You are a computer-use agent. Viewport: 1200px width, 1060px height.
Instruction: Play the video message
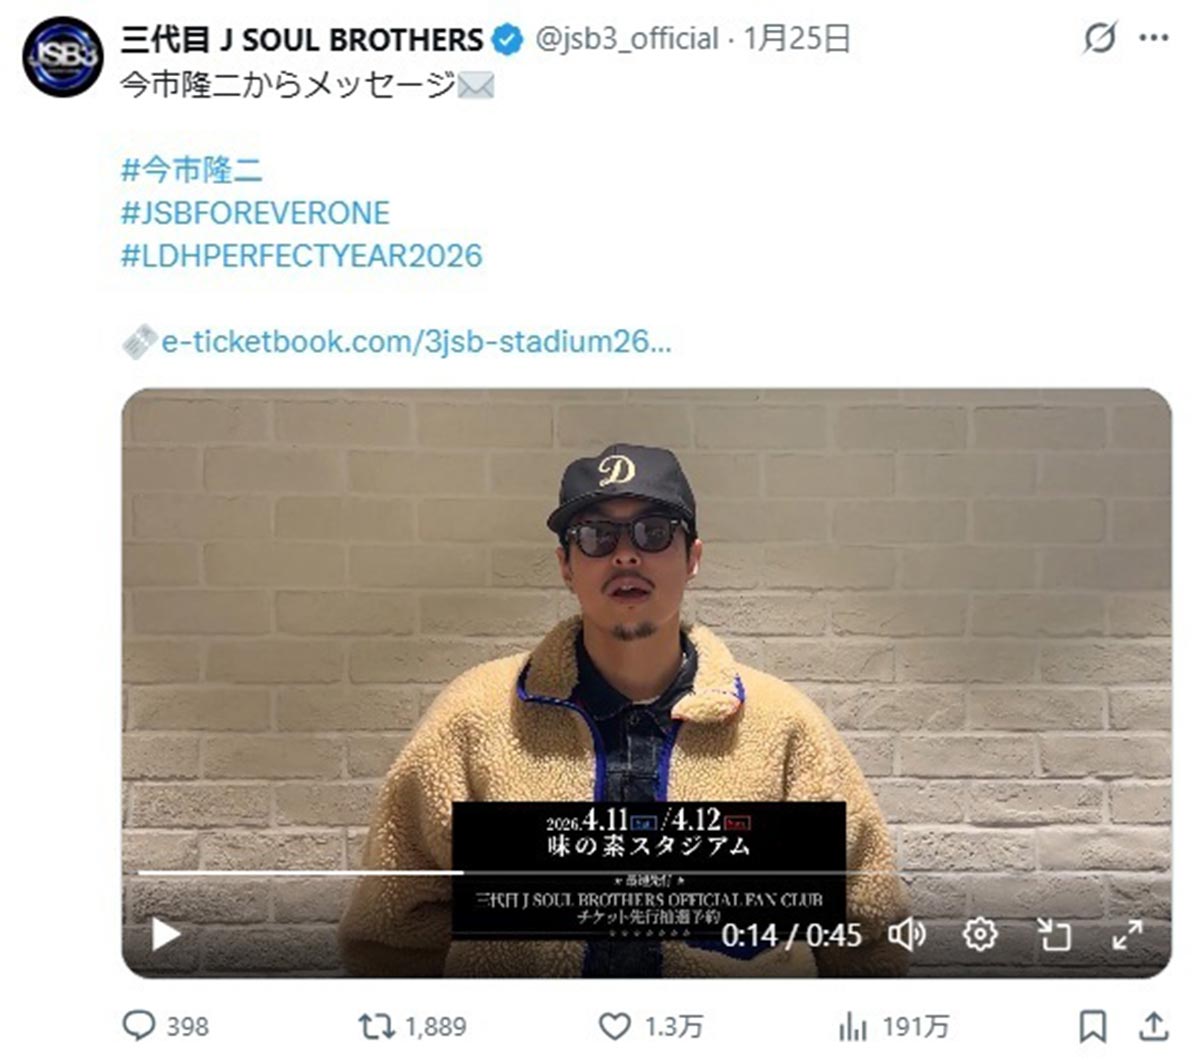click(x=165, y=934)
